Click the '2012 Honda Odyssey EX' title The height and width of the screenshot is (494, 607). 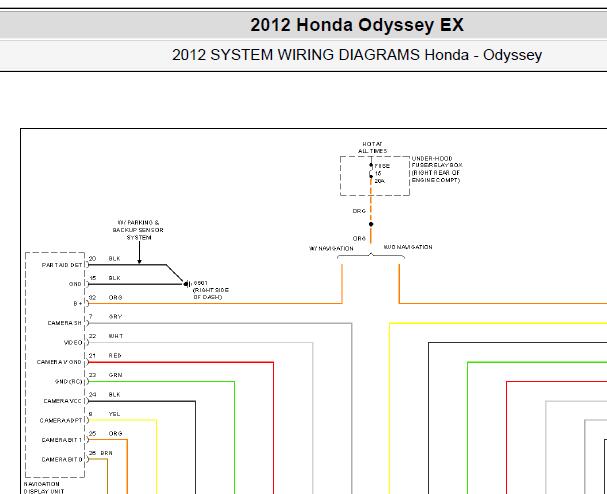coord(357,25)
